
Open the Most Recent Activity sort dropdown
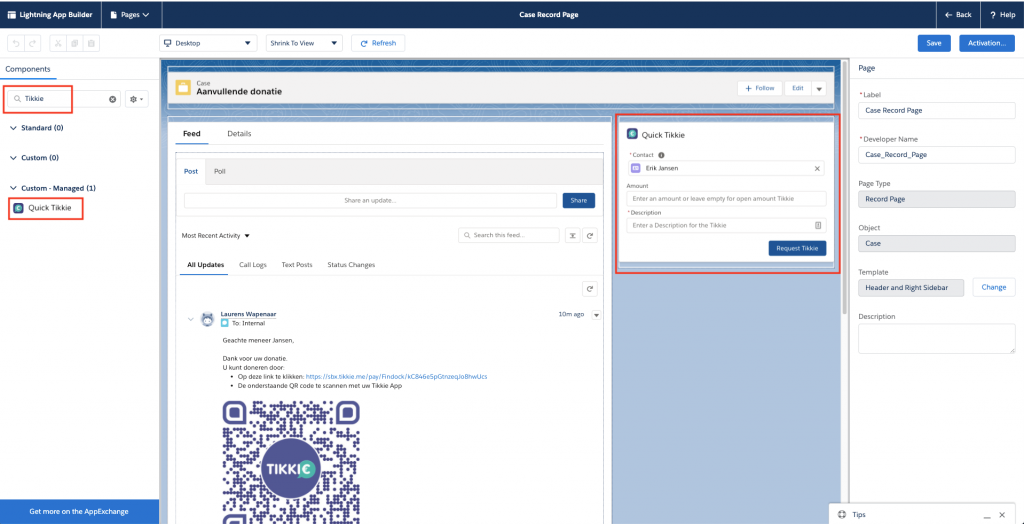coord(216,236)
